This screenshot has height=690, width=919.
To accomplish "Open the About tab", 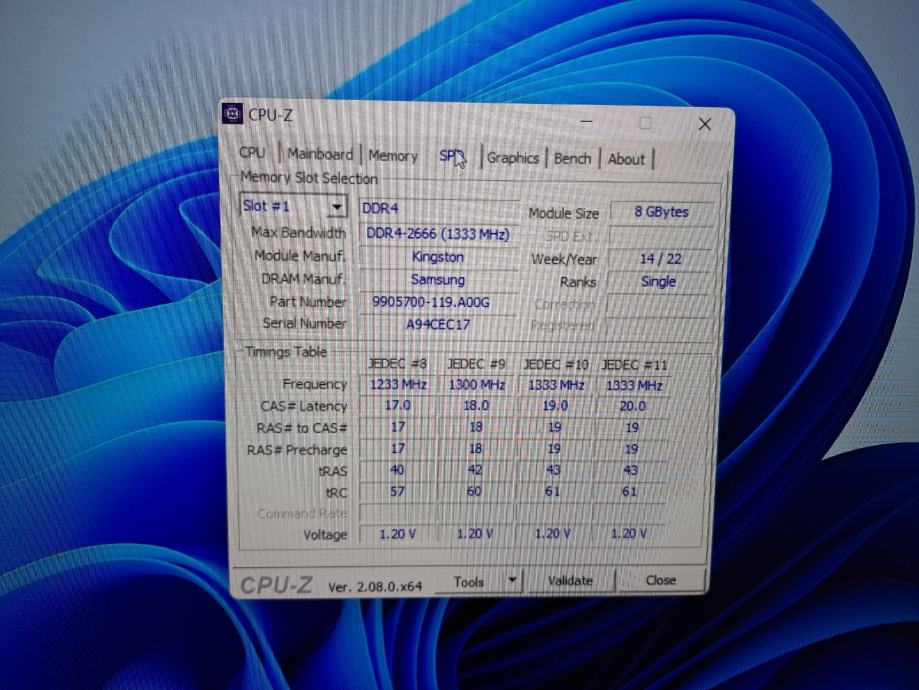I will [626, 159].
